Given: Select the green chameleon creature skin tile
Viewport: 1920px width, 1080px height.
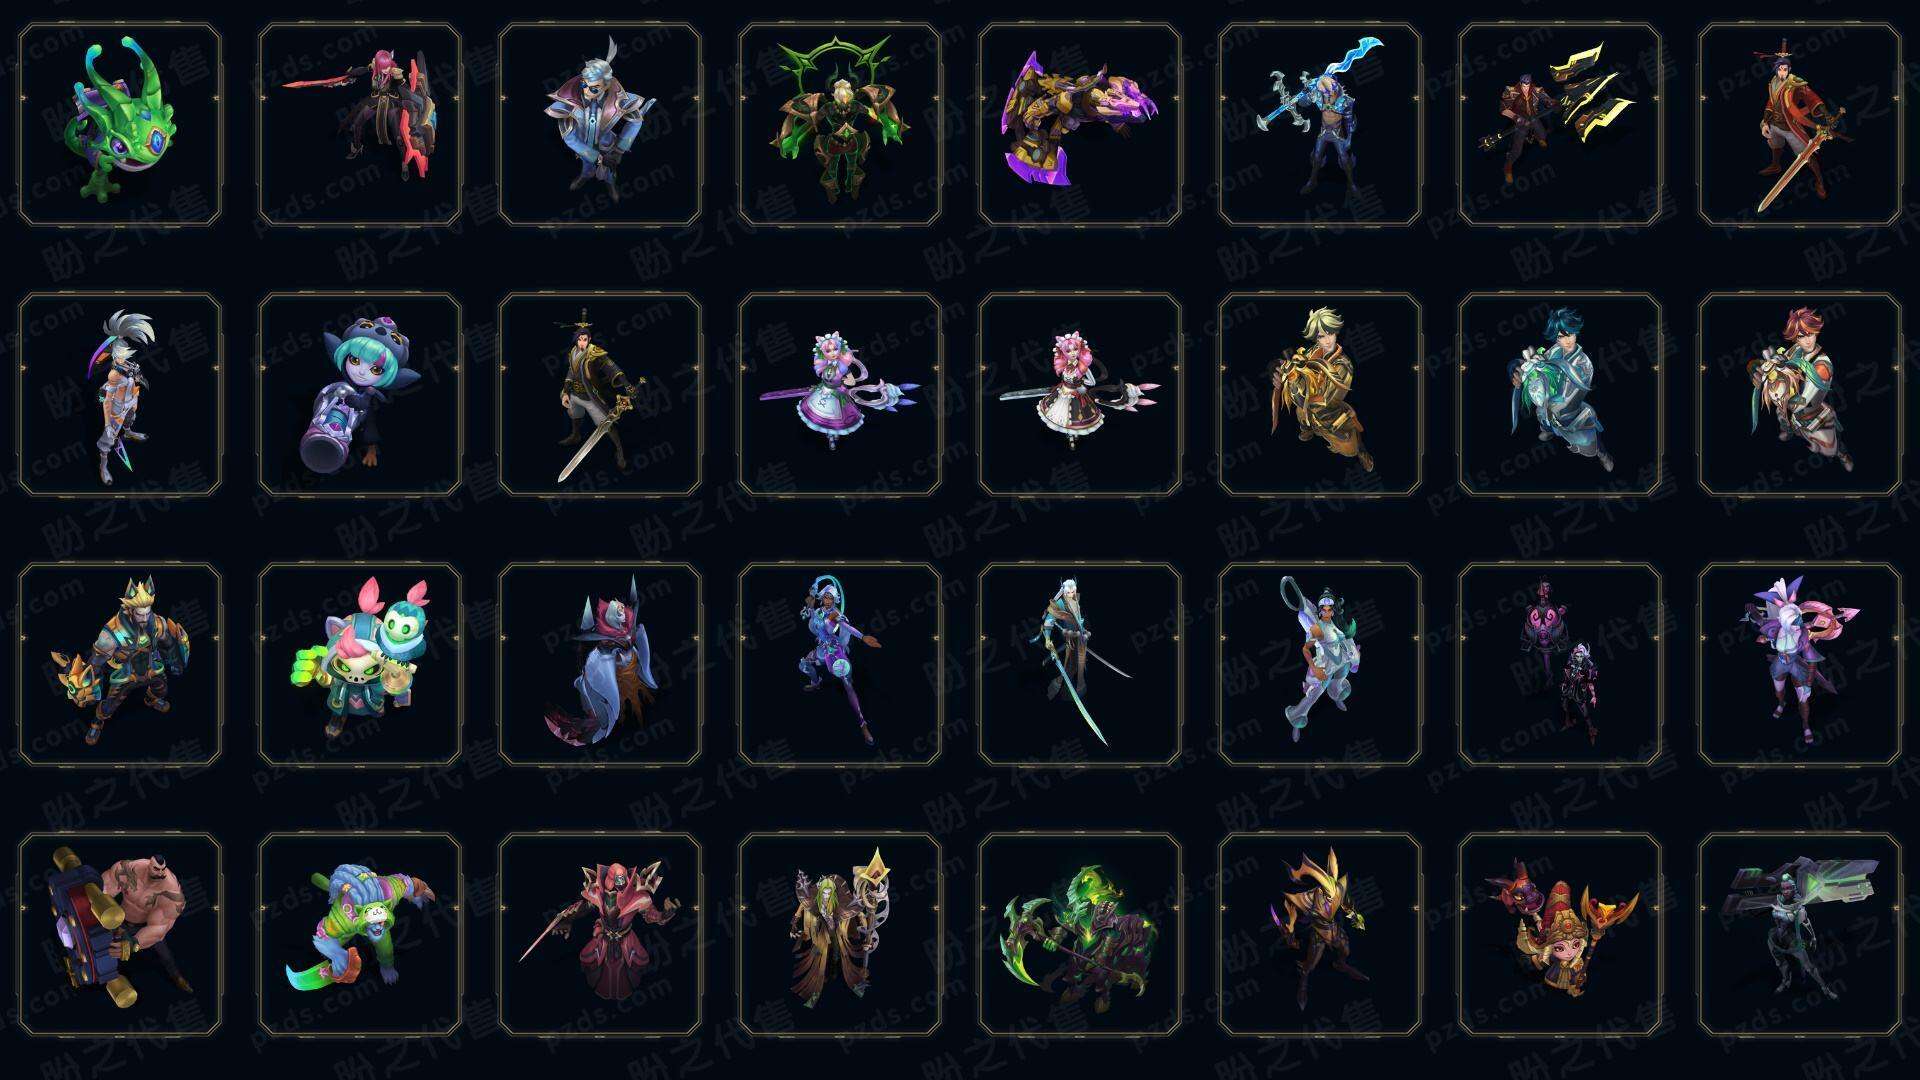Looking at the screenshot, I should coord(120,125).
